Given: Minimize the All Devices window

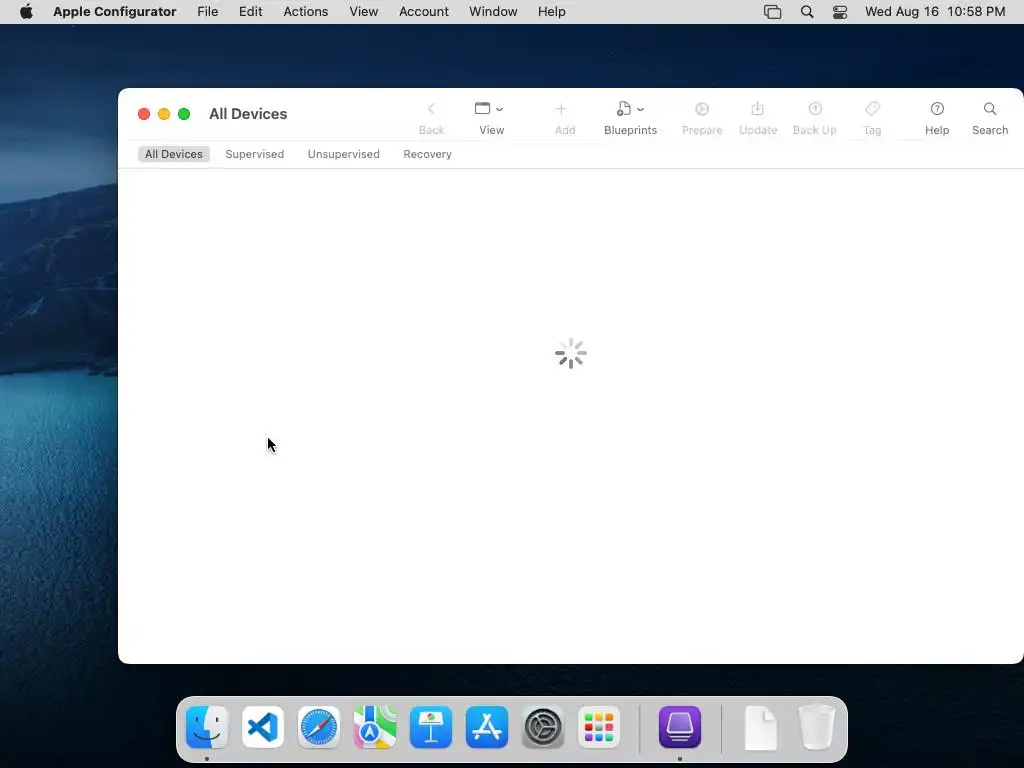Looking at the screenshot, I should click(164, 114).
